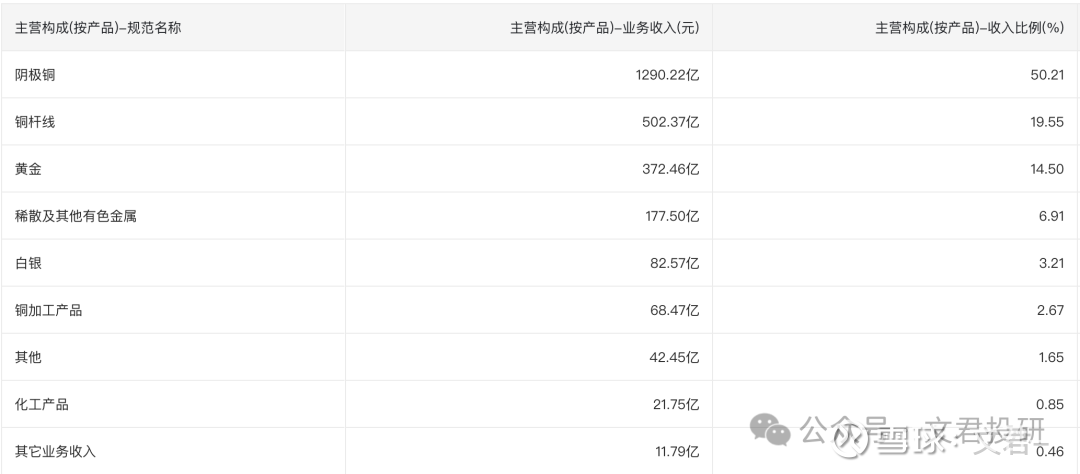Select the 50.21 revenue ratio cell
Image resolution: width=1080 pixels, height=474 pixels.
point(1045,75)
